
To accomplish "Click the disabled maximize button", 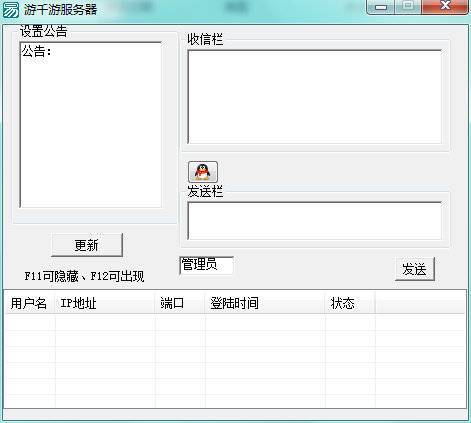I will 408,6.
